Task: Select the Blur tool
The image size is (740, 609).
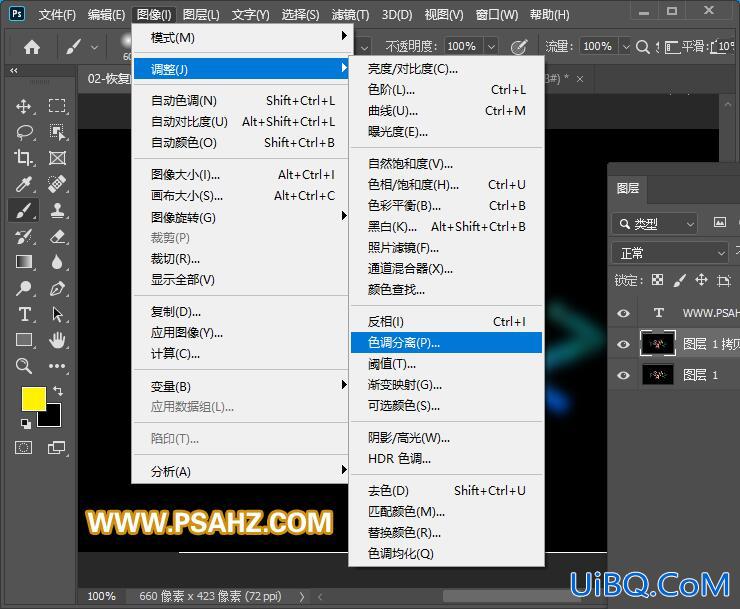Action: (57, 262)
